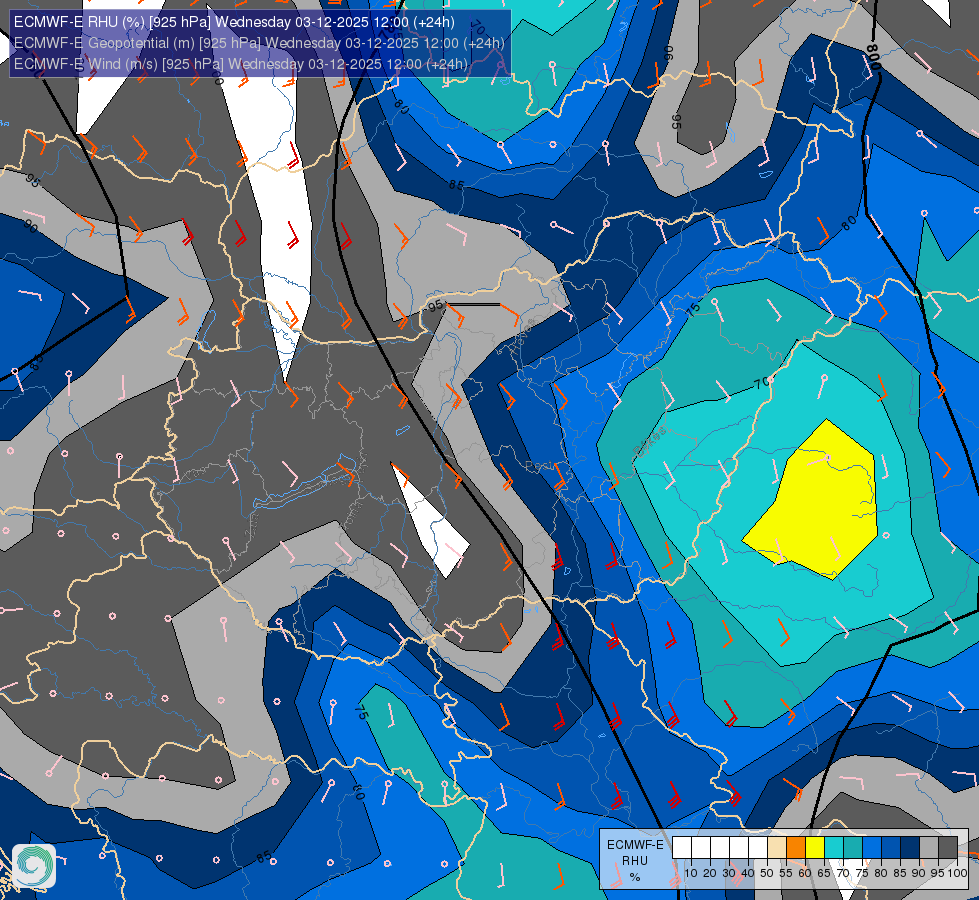Click the faint 'Békés' county label on map
Viewport: 979px width, 900px height.
[649, 441]
